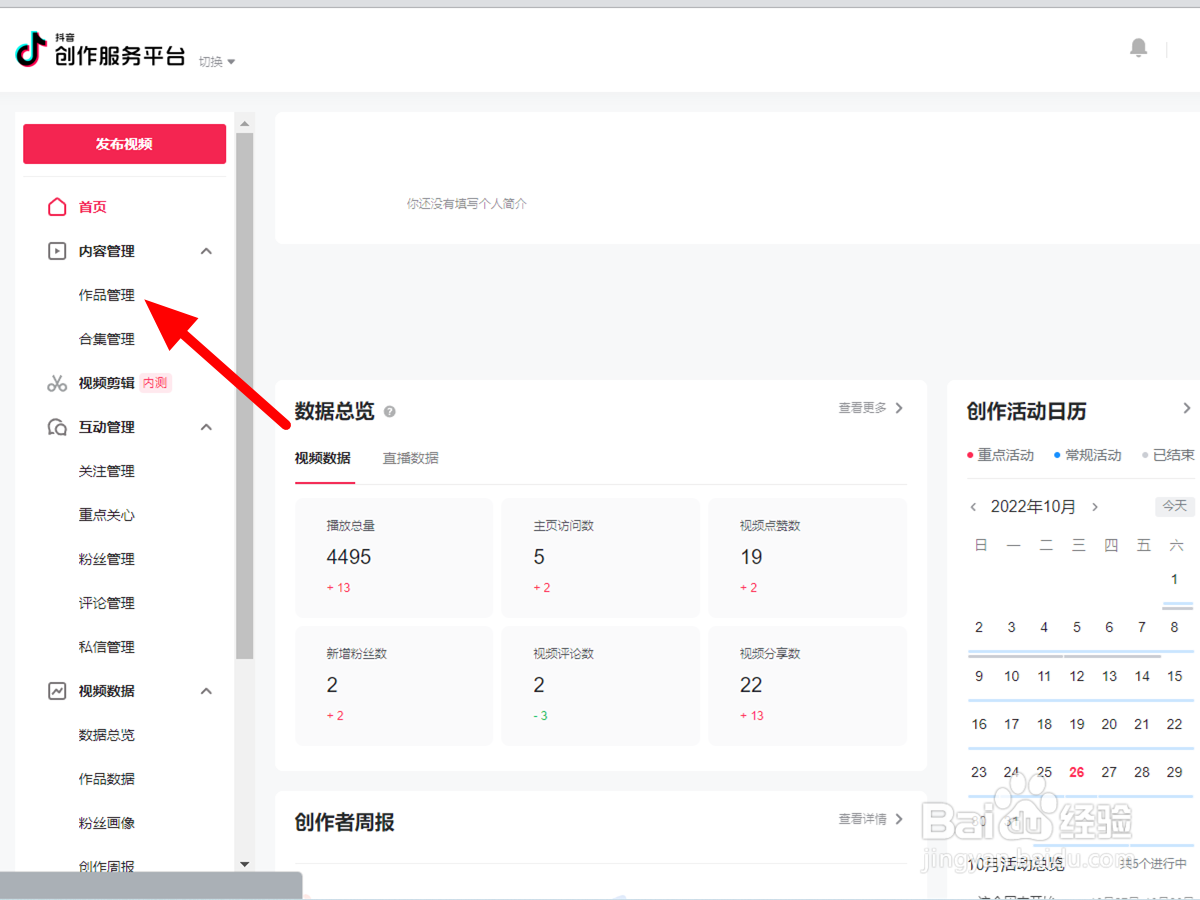
Task: Click 重点活动 legend label
Action: [x=1006, y=455]
